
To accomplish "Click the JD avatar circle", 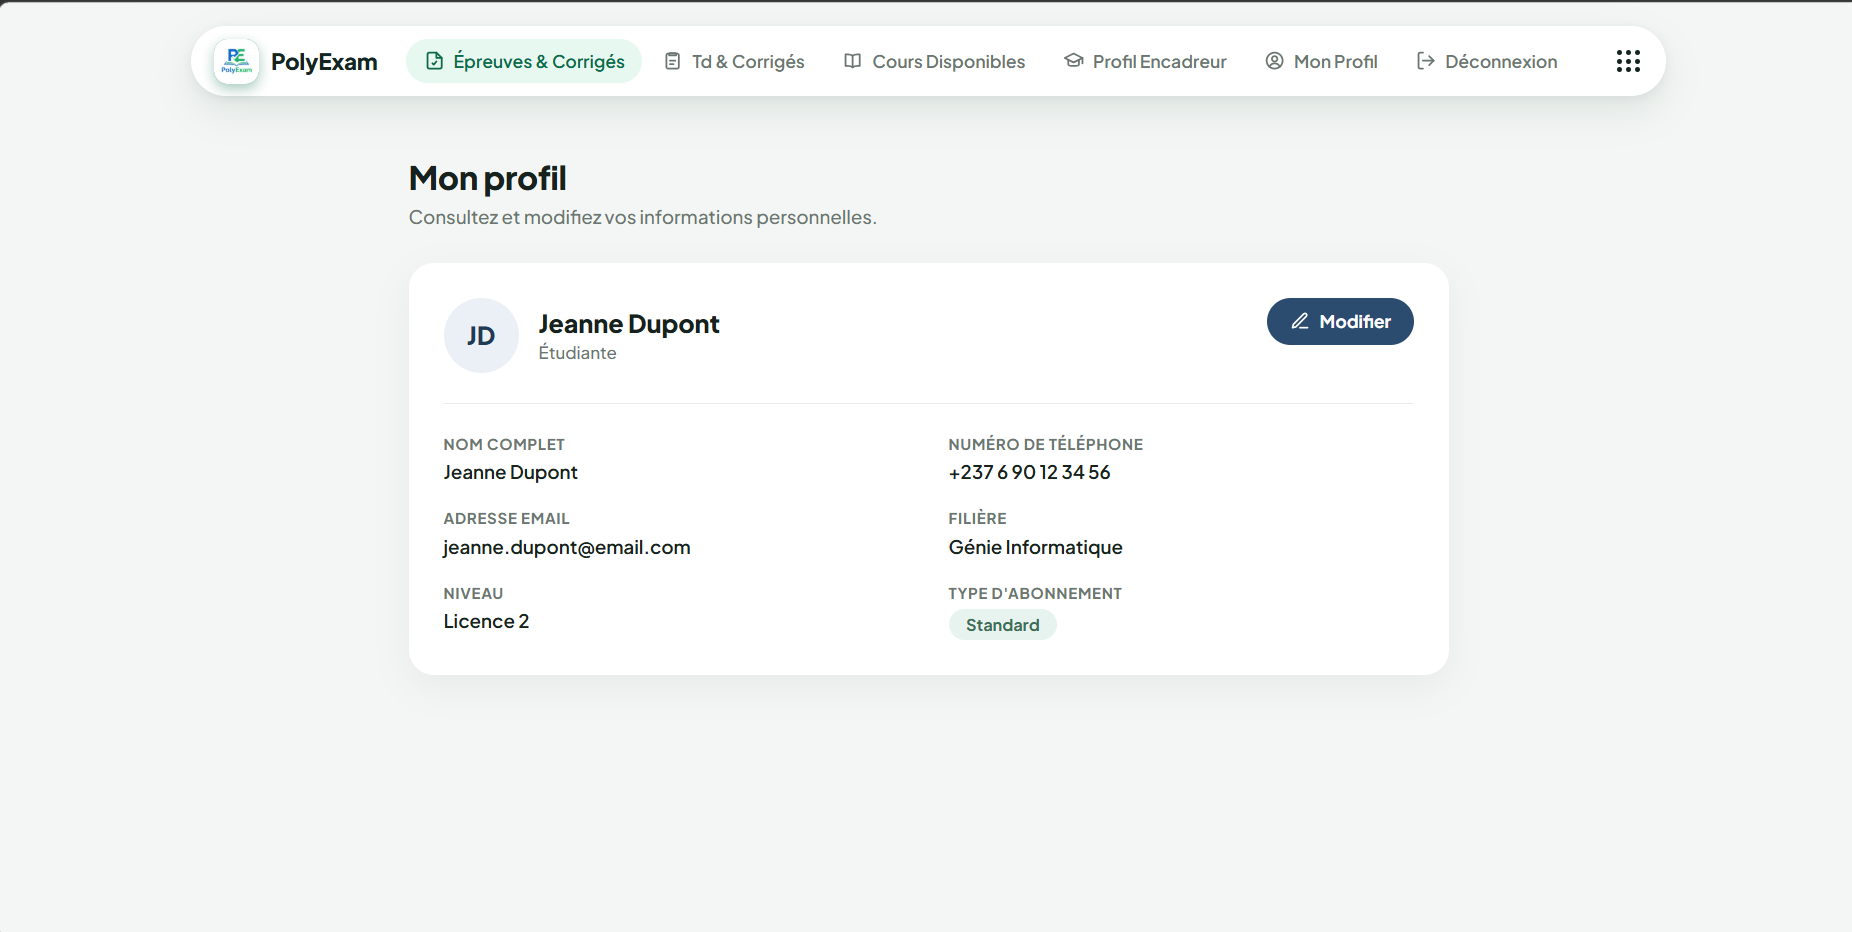I will (x=481, y=335).
